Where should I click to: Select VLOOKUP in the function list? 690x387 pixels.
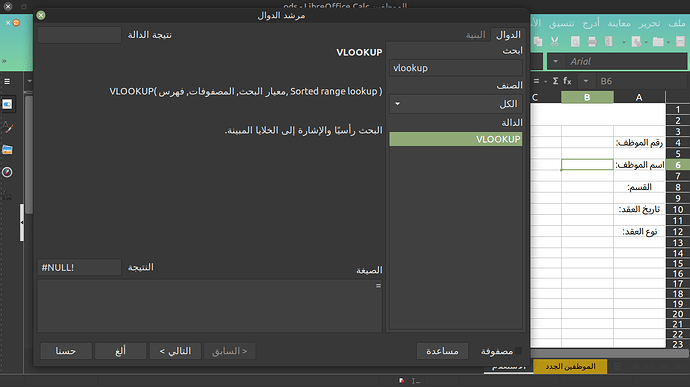456,139
